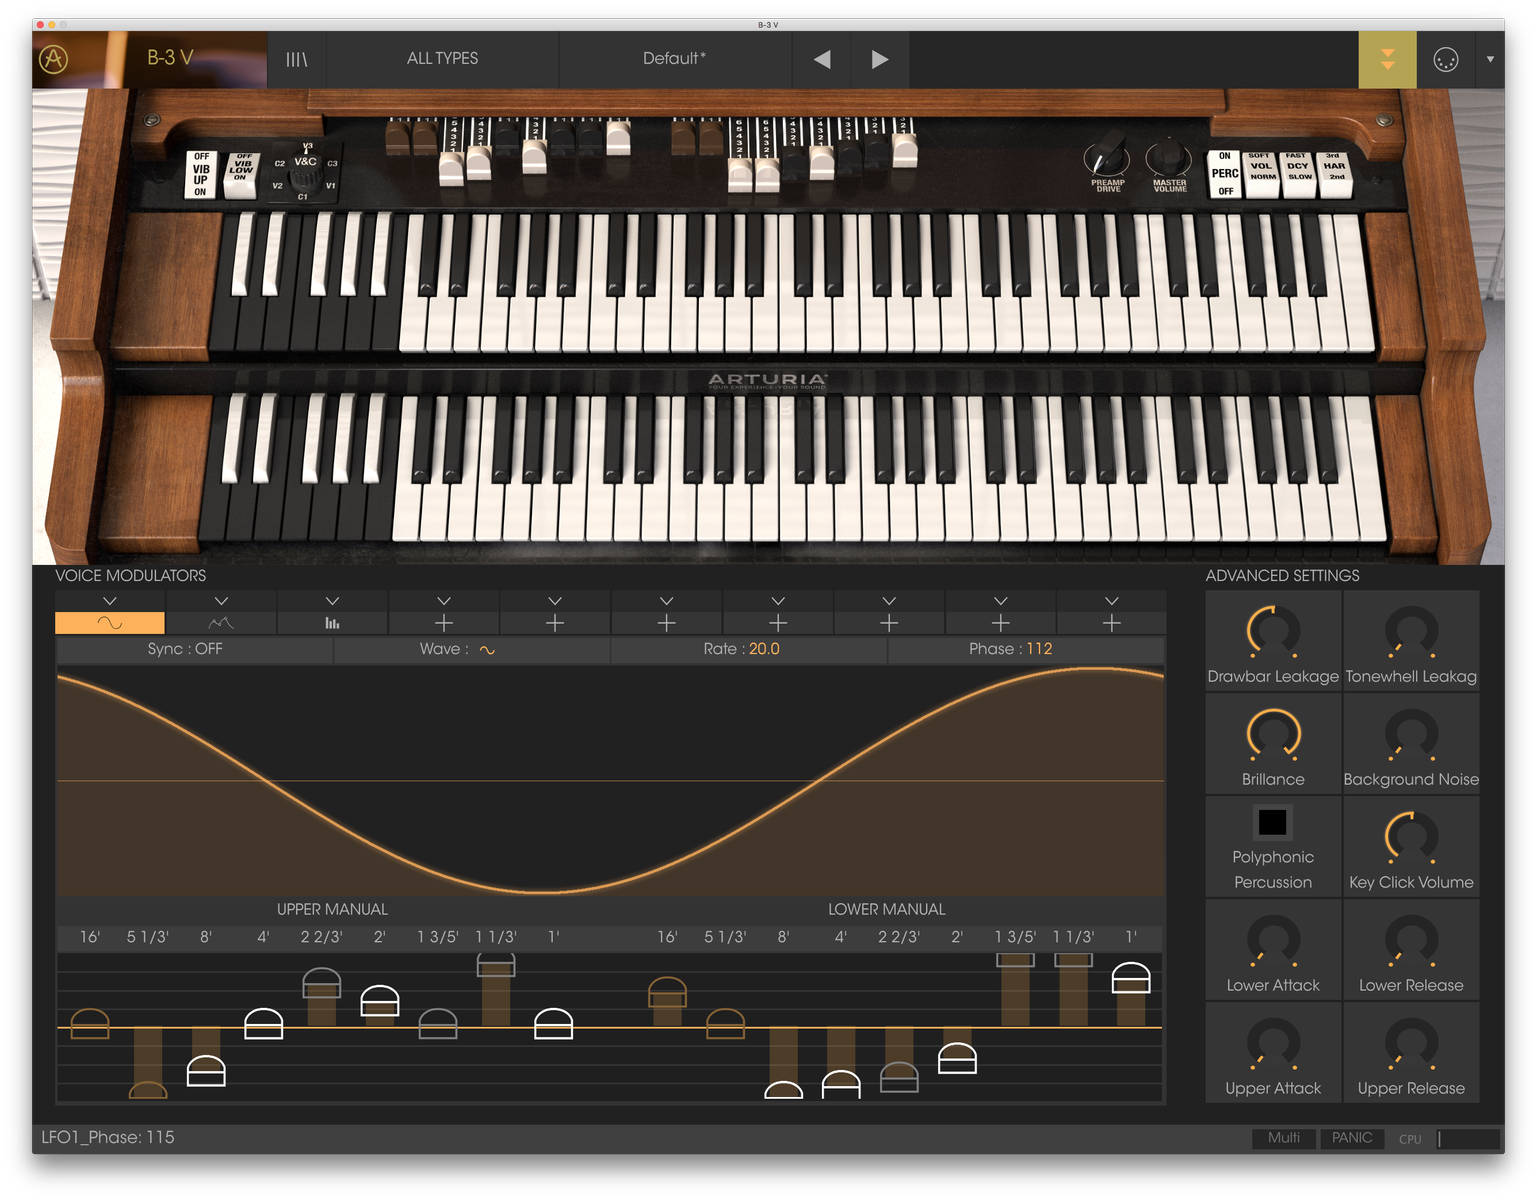1537x1200 pixels.
Task: Open the chevron above the first modulator slot
Action: click(110, 600)
